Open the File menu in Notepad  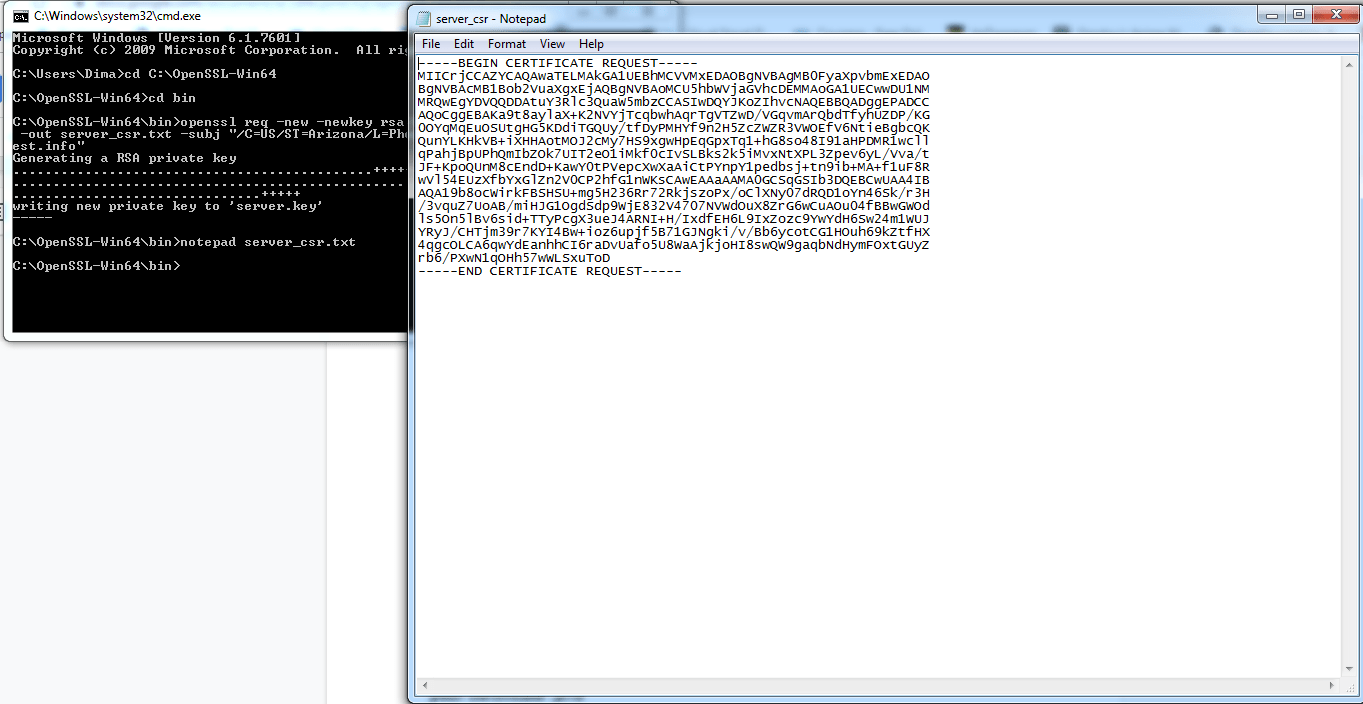(430, 43)
